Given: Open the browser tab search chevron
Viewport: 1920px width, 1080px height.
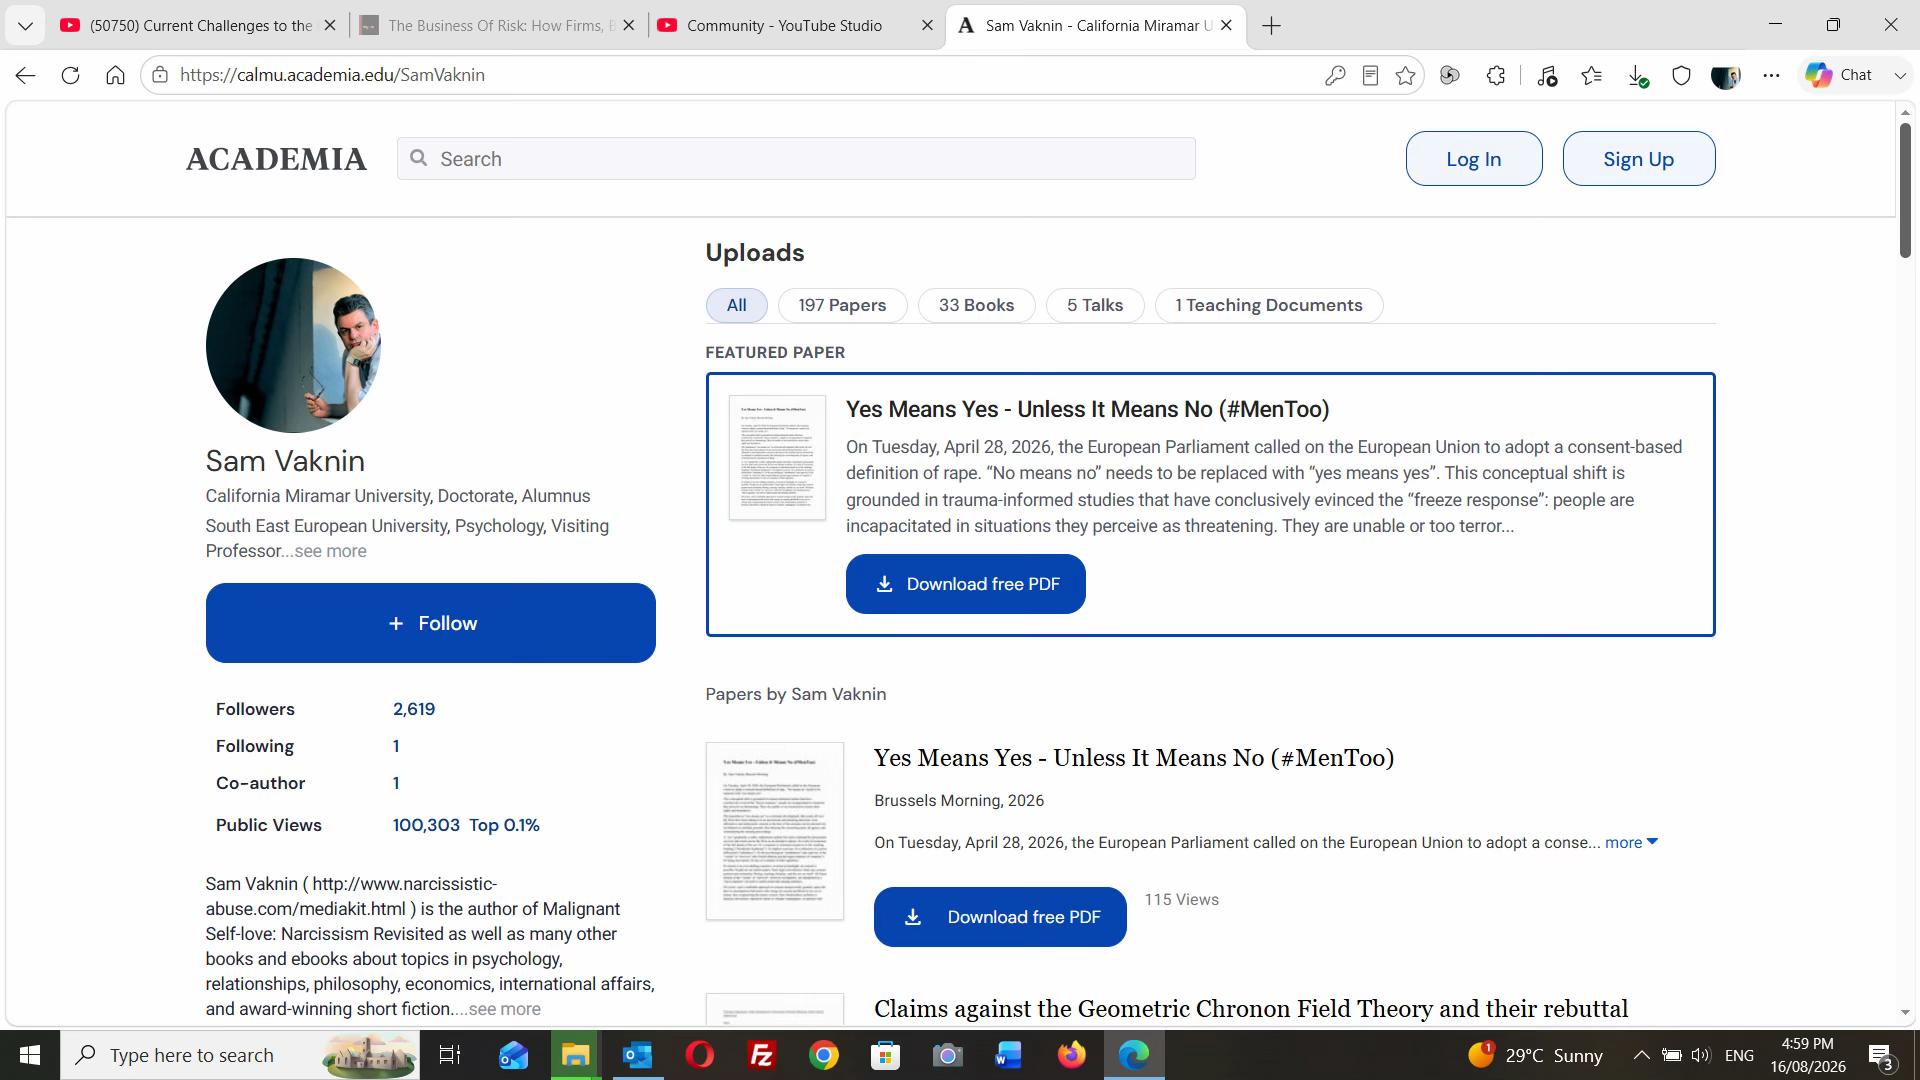Looking at the screenshot, I should tap(25, 25).
